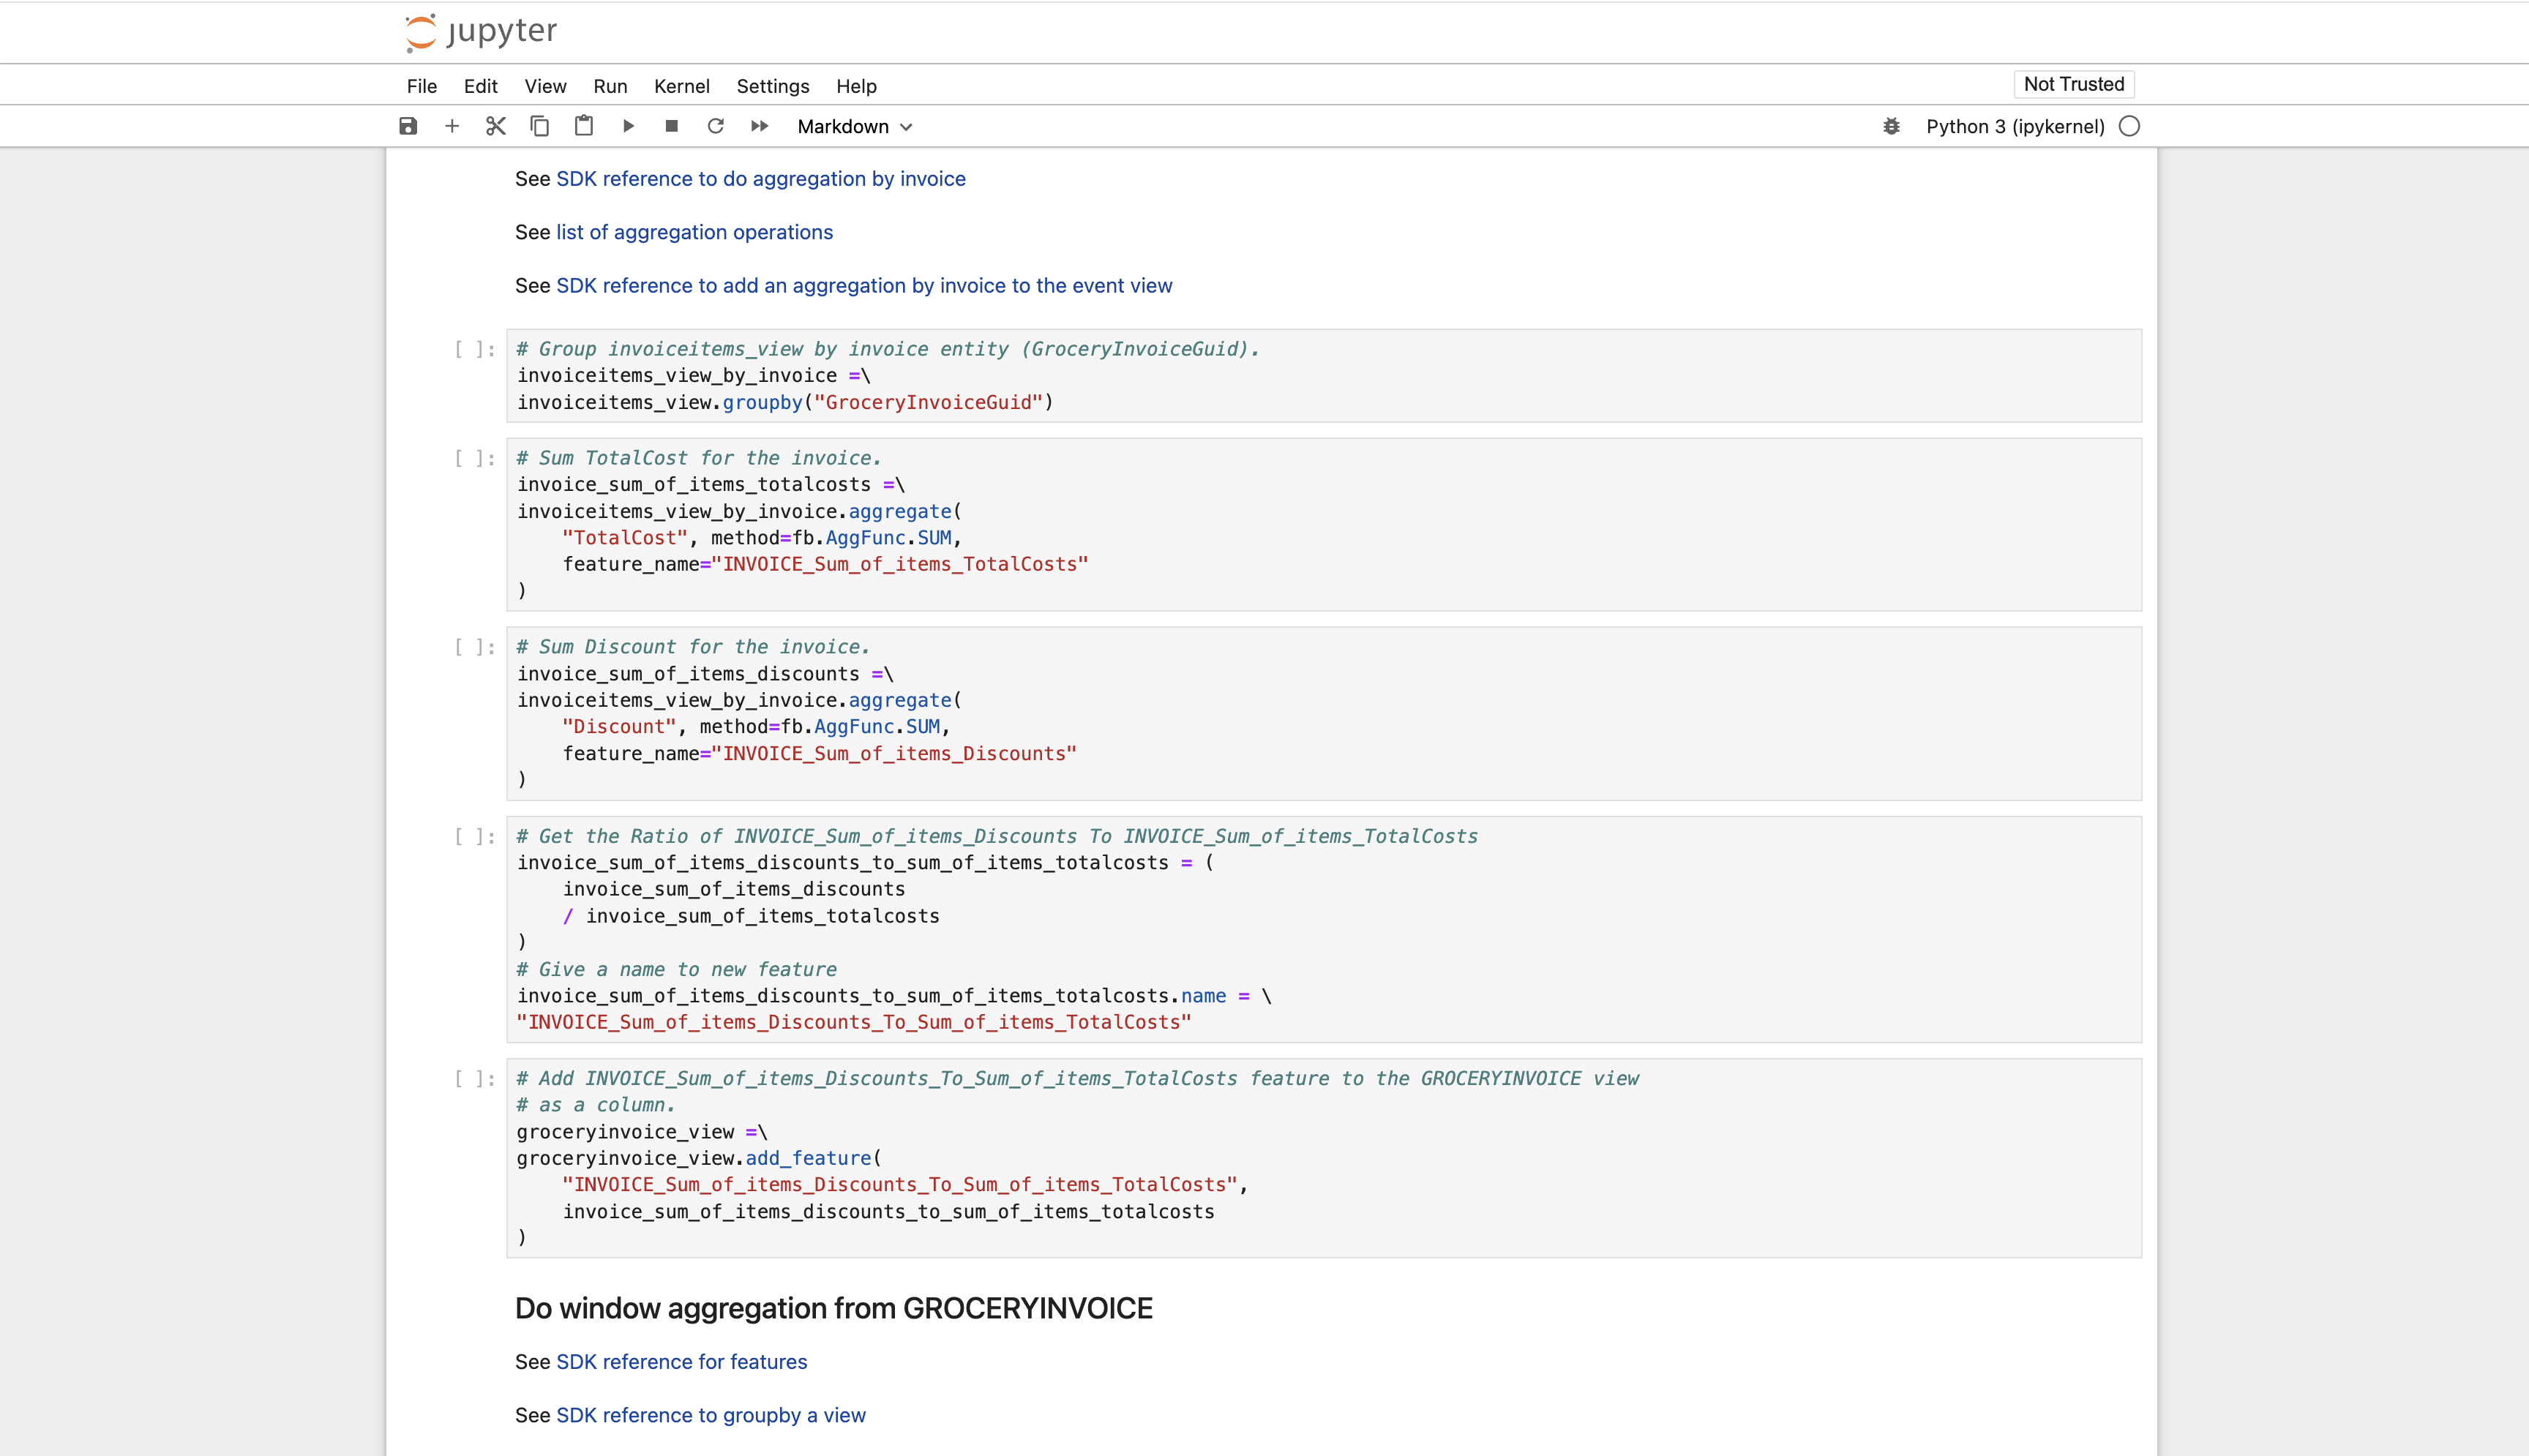The image size is (2529, 1456).
Task: Click the prompt of the Sum Discount cell
Action: [475, 647]
